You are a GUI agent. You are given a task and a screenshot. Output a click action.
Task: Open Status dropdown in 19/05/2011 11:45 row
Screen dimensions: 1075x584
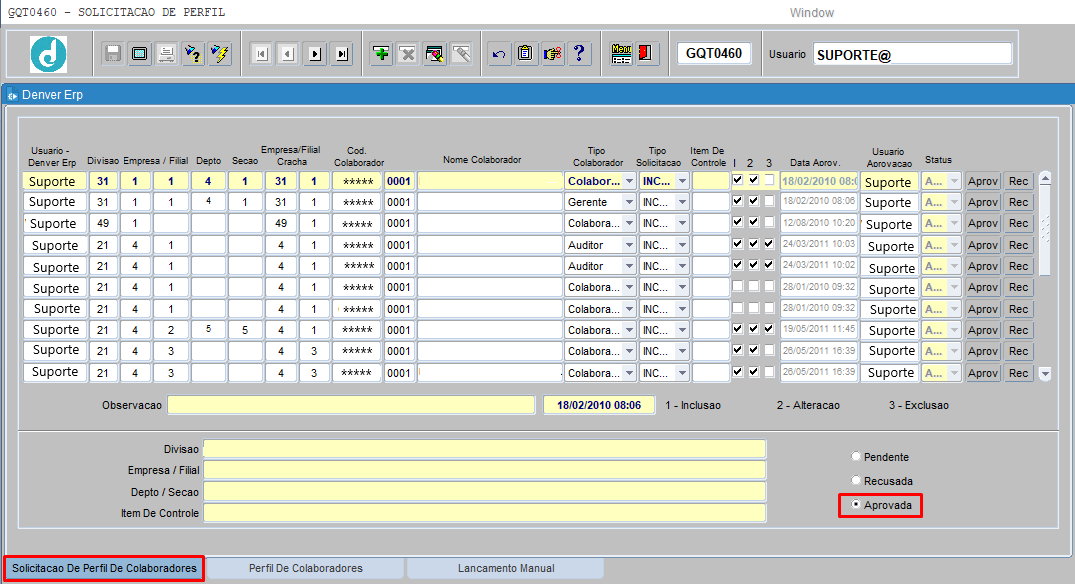954,330
